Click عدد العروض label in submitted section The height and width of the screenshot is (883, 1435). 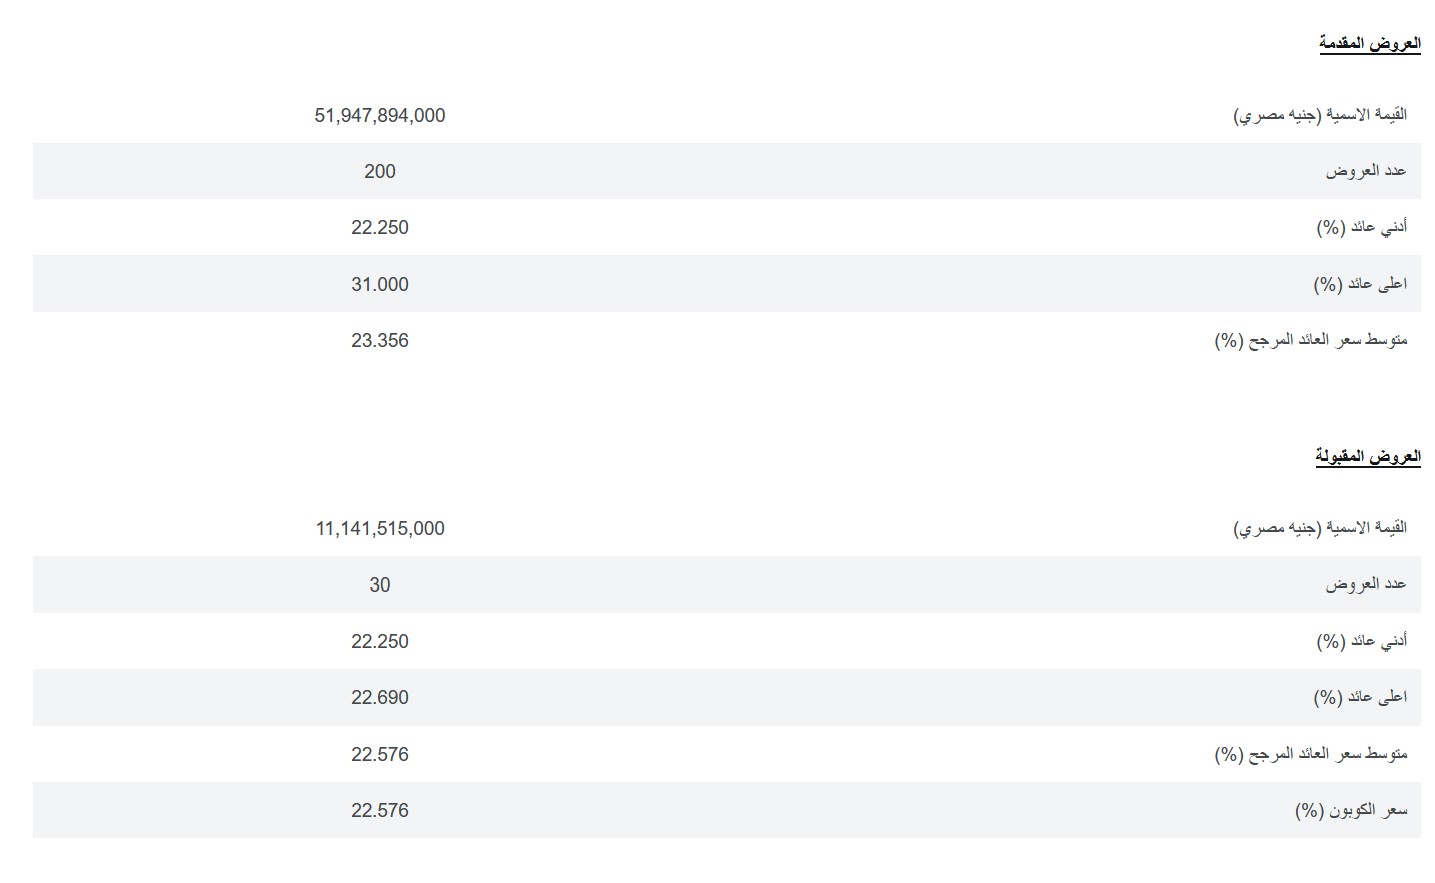click(x=1366, y=171)
